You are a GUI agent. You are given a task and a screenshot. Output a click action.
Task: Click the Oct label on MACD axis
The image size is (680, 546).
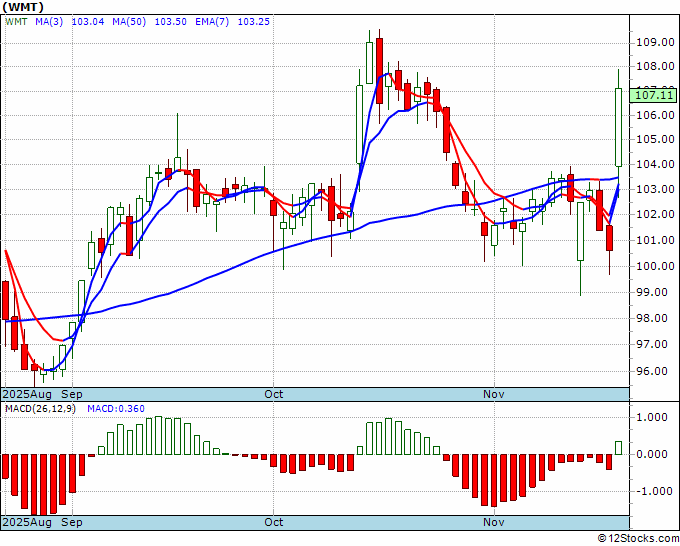coord(274,522)
